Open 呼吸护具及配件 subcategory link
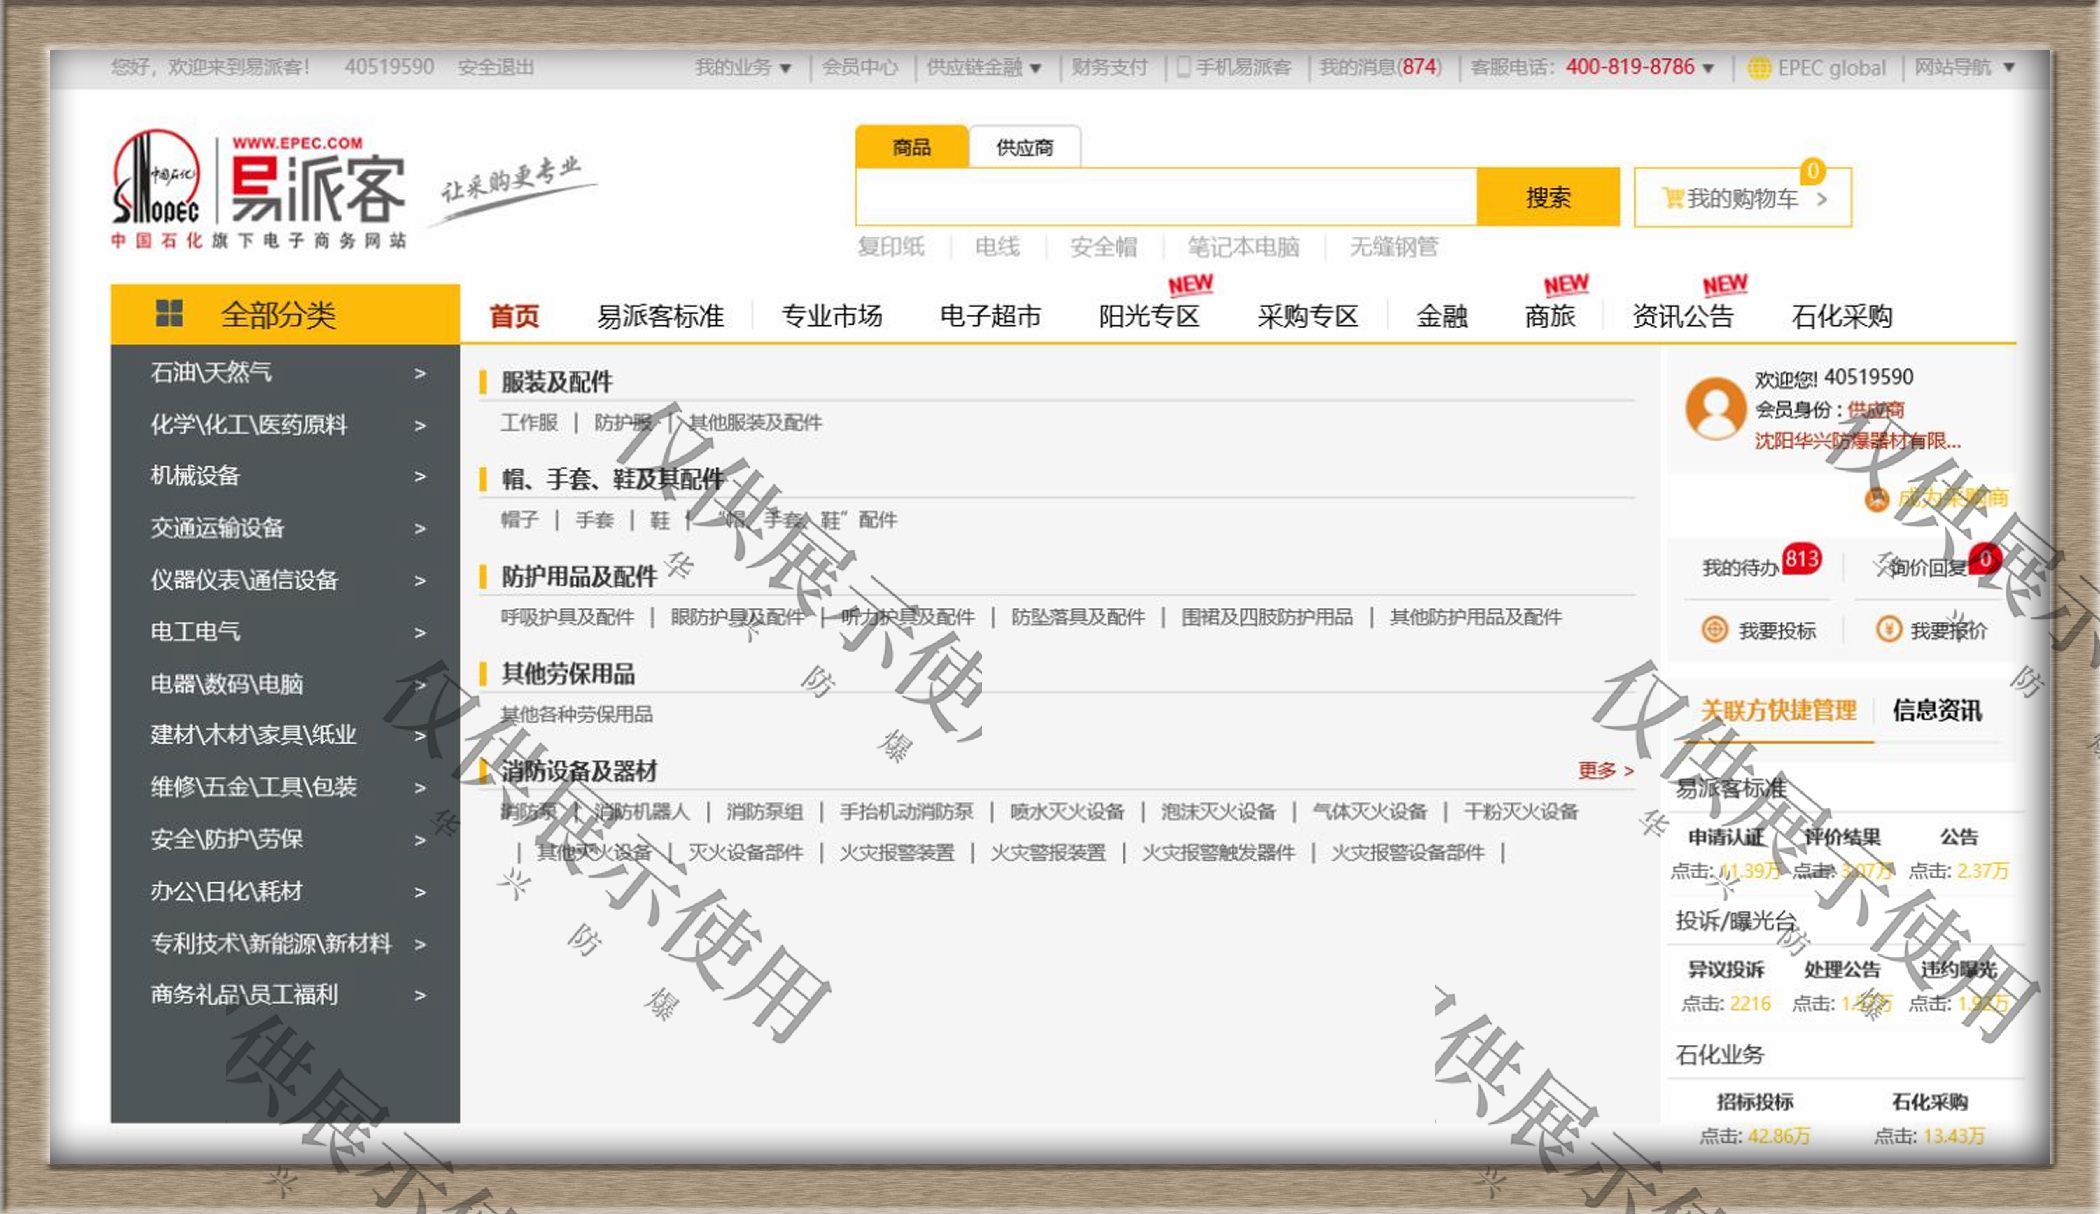 [x=567, y=617]
